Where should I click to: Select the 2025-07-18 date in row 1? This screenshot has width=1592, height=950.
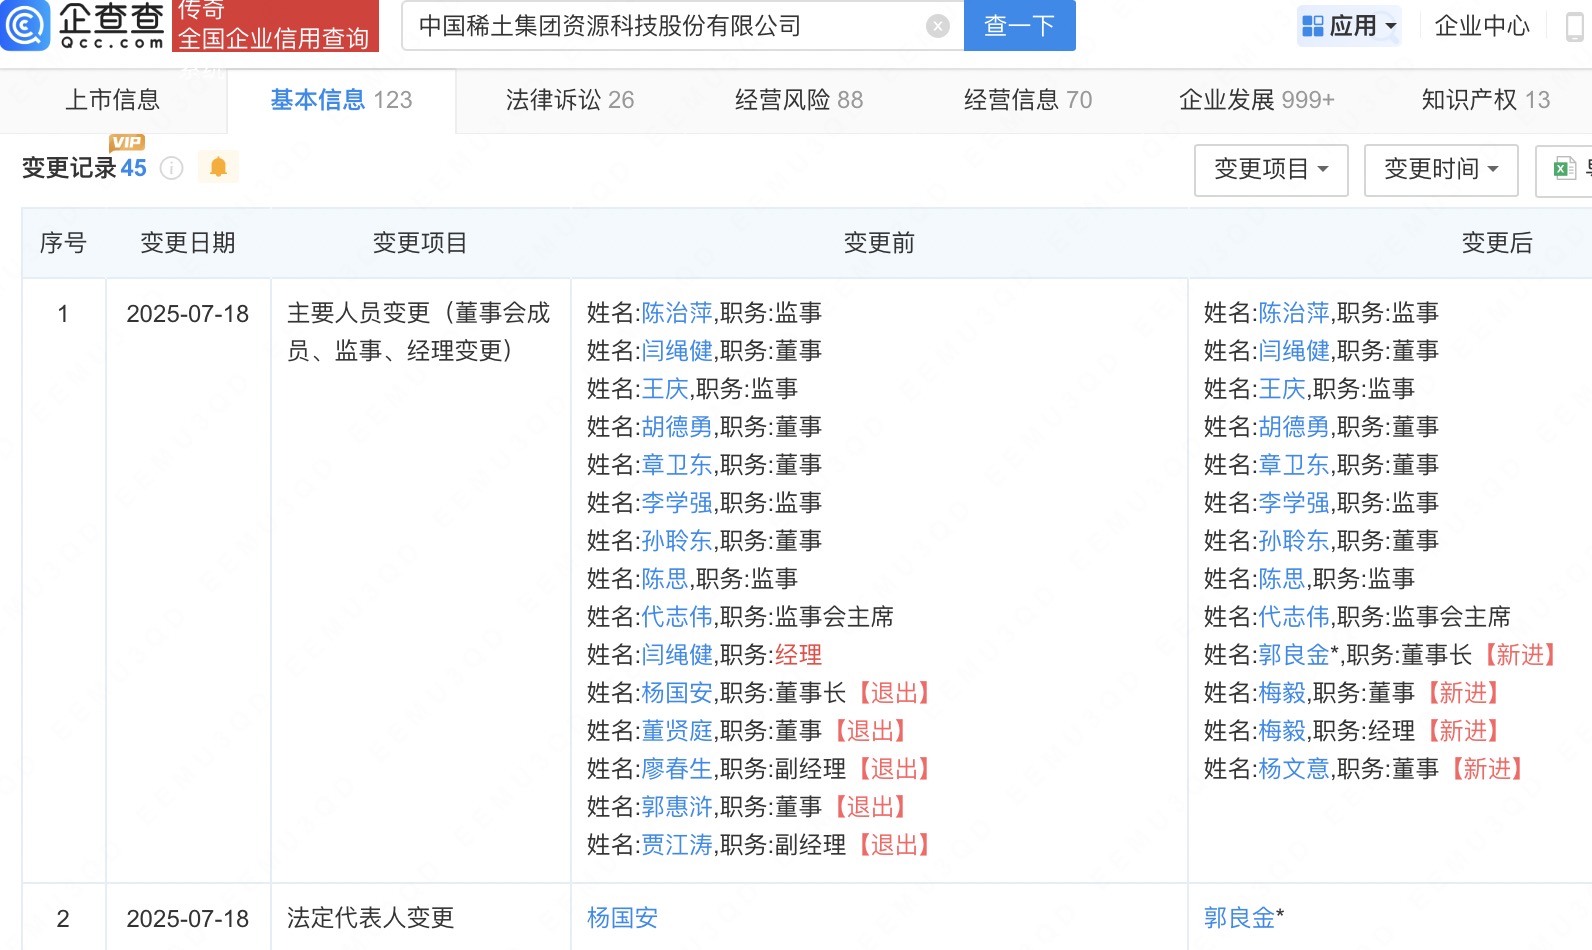point(188,314)
